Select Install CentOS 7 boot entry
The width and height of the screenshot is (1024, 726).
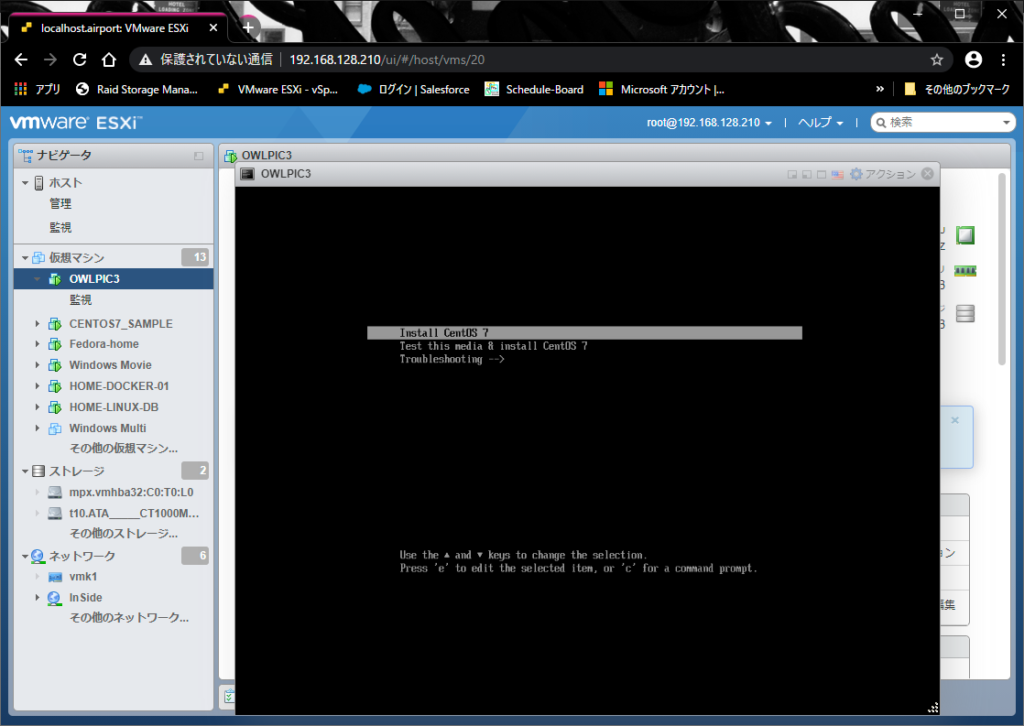point(584,333)
